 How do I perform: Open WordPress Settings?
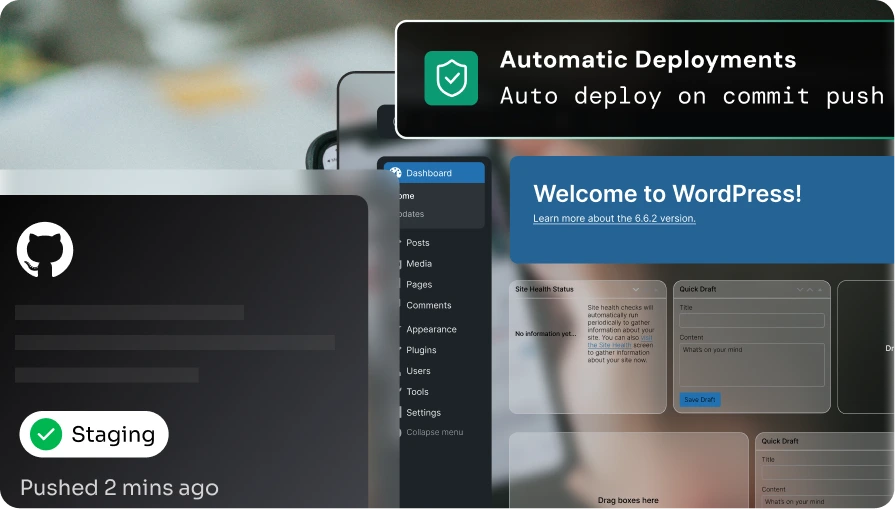[423, 413]
